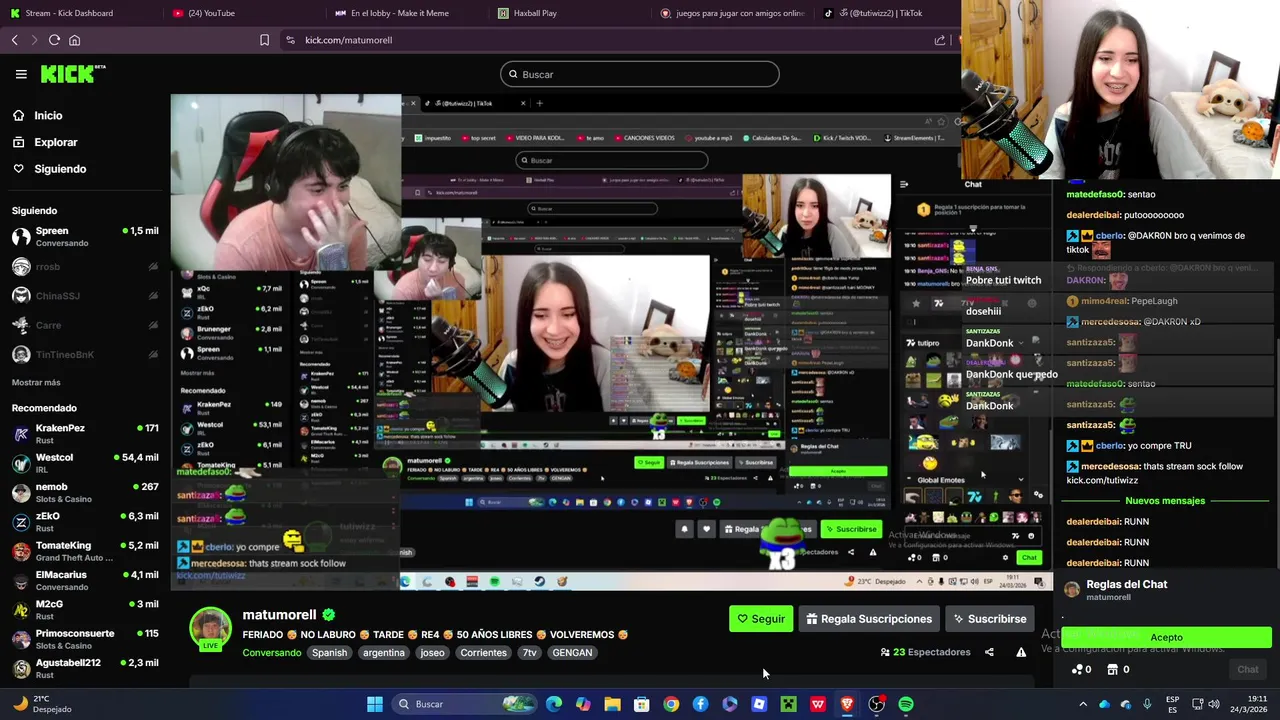Open matumorell's live avatar
The width and height of the screenshot is (1280, 720).
pyautogui.click(x=210, y=629)
